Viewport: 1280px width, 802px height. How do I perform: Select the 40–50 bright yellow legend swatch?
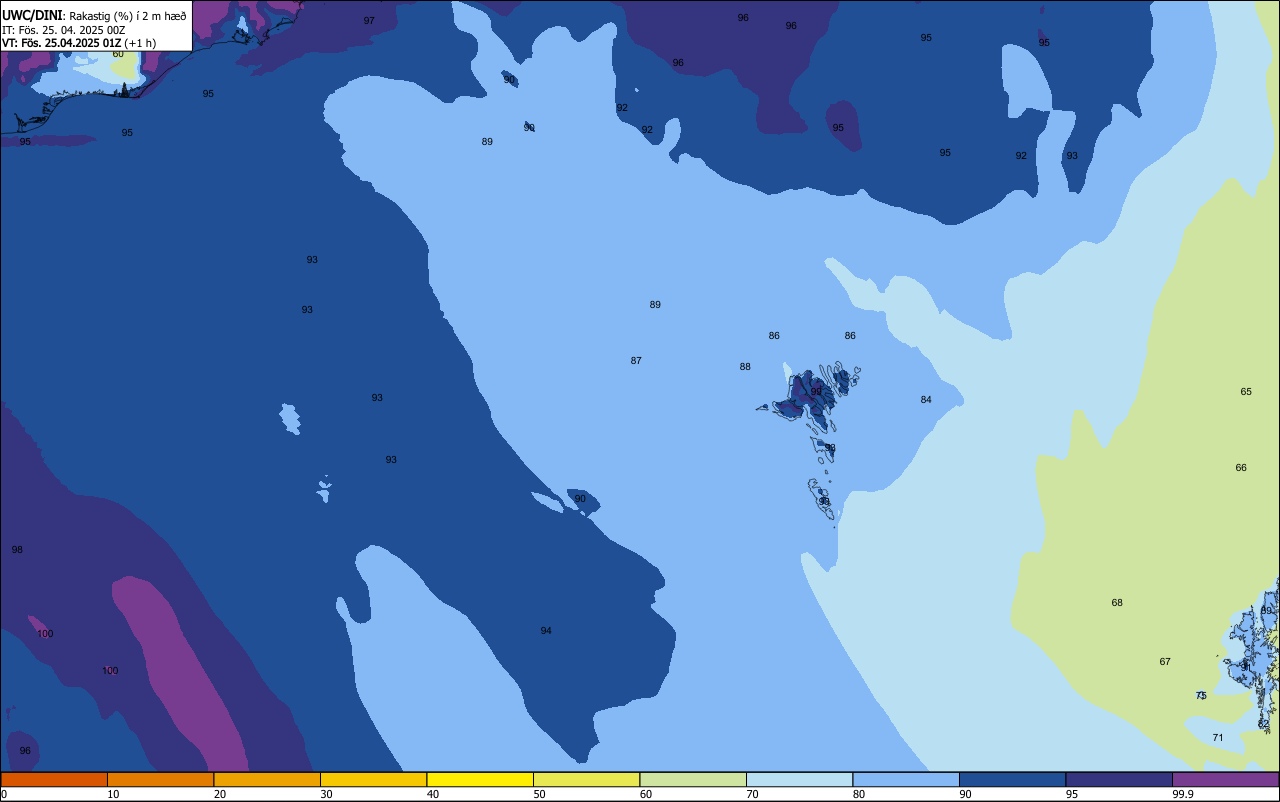pyautogui.click(x=480, y=779)
